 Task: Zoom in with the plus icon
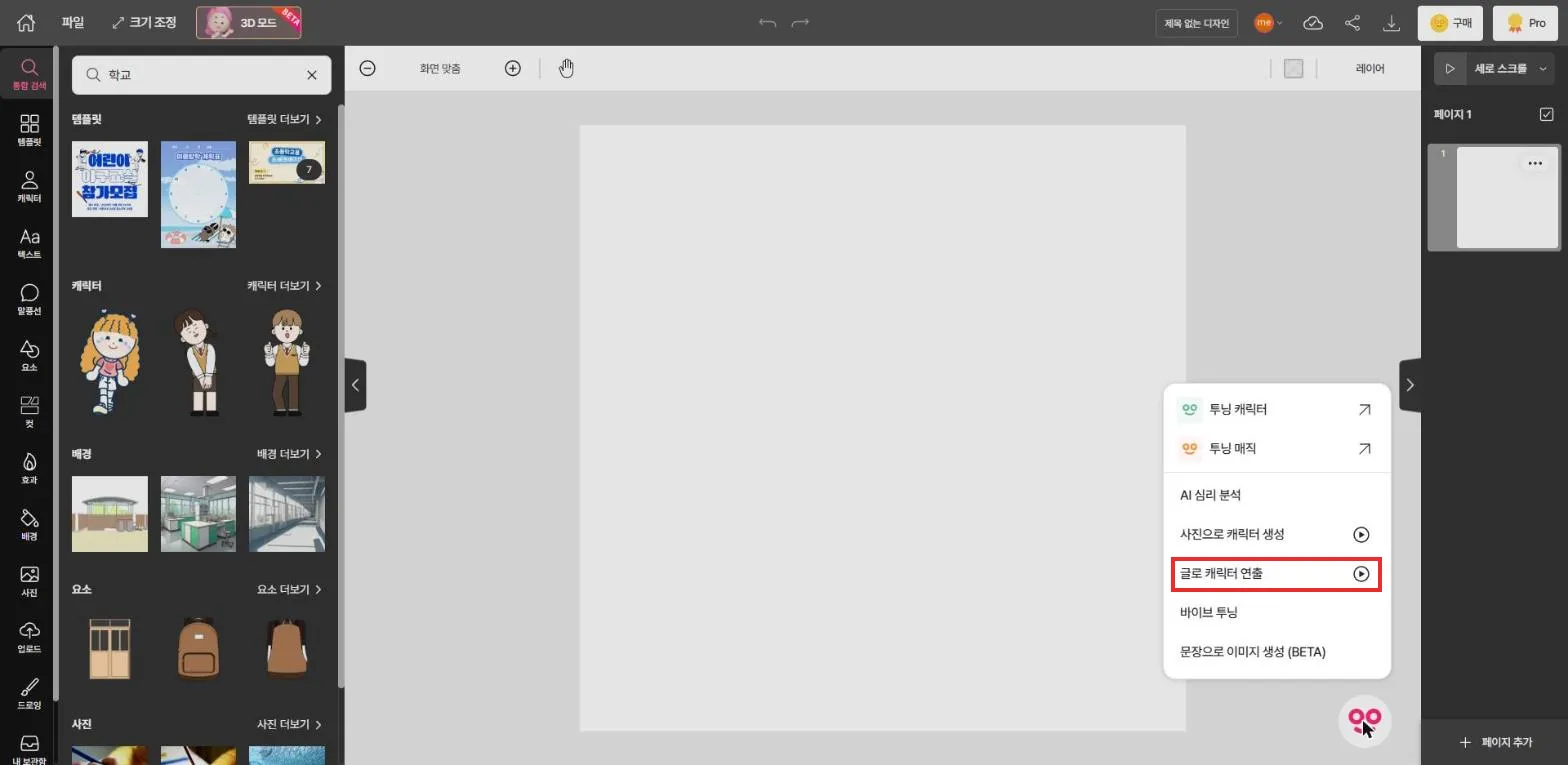tap(512, 68)
